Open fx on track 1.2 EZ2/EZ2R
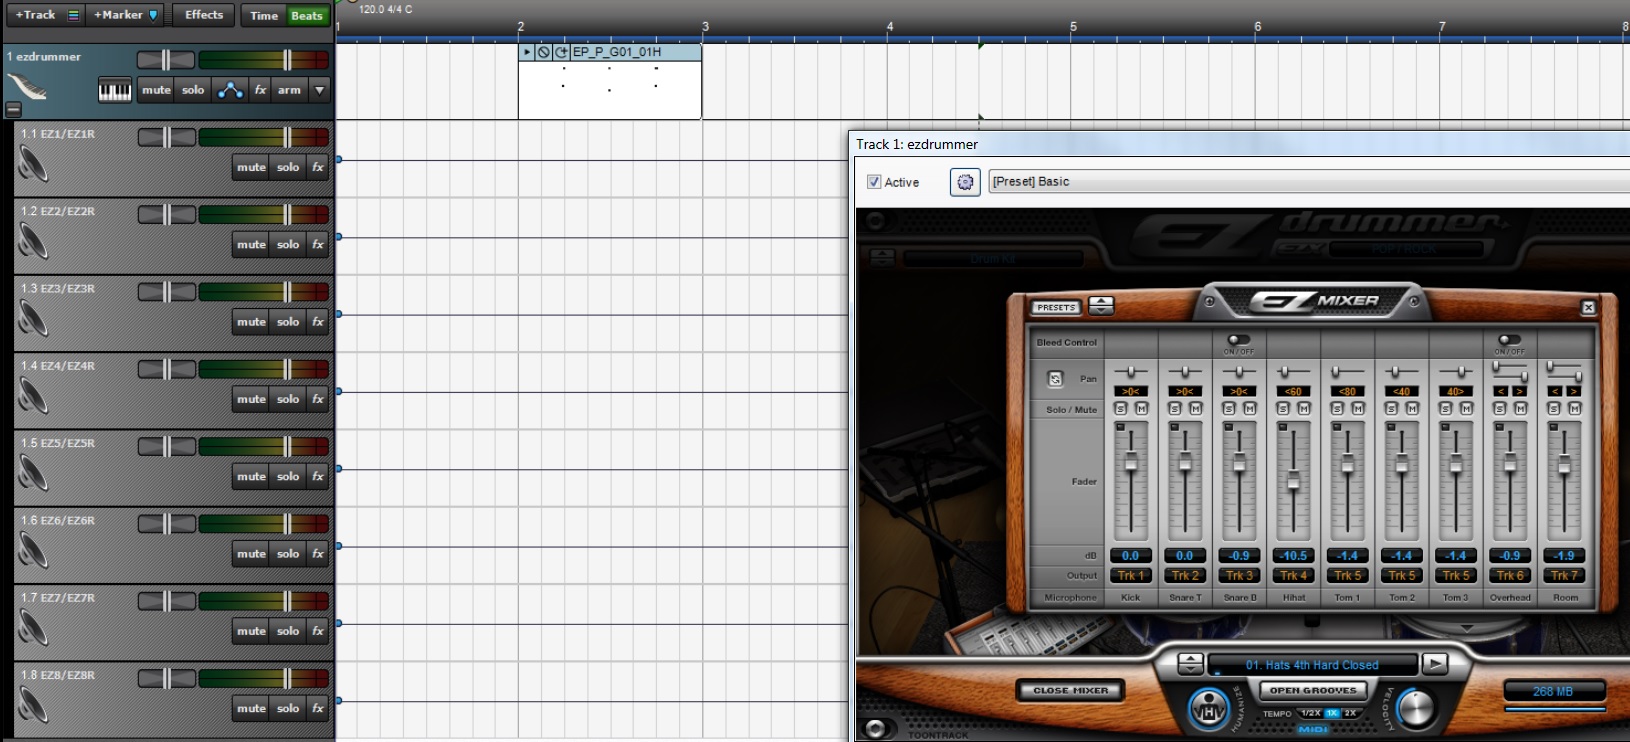Image resolution: width=1630 pixels, height=742 pixels. click(x=318, y=244)
